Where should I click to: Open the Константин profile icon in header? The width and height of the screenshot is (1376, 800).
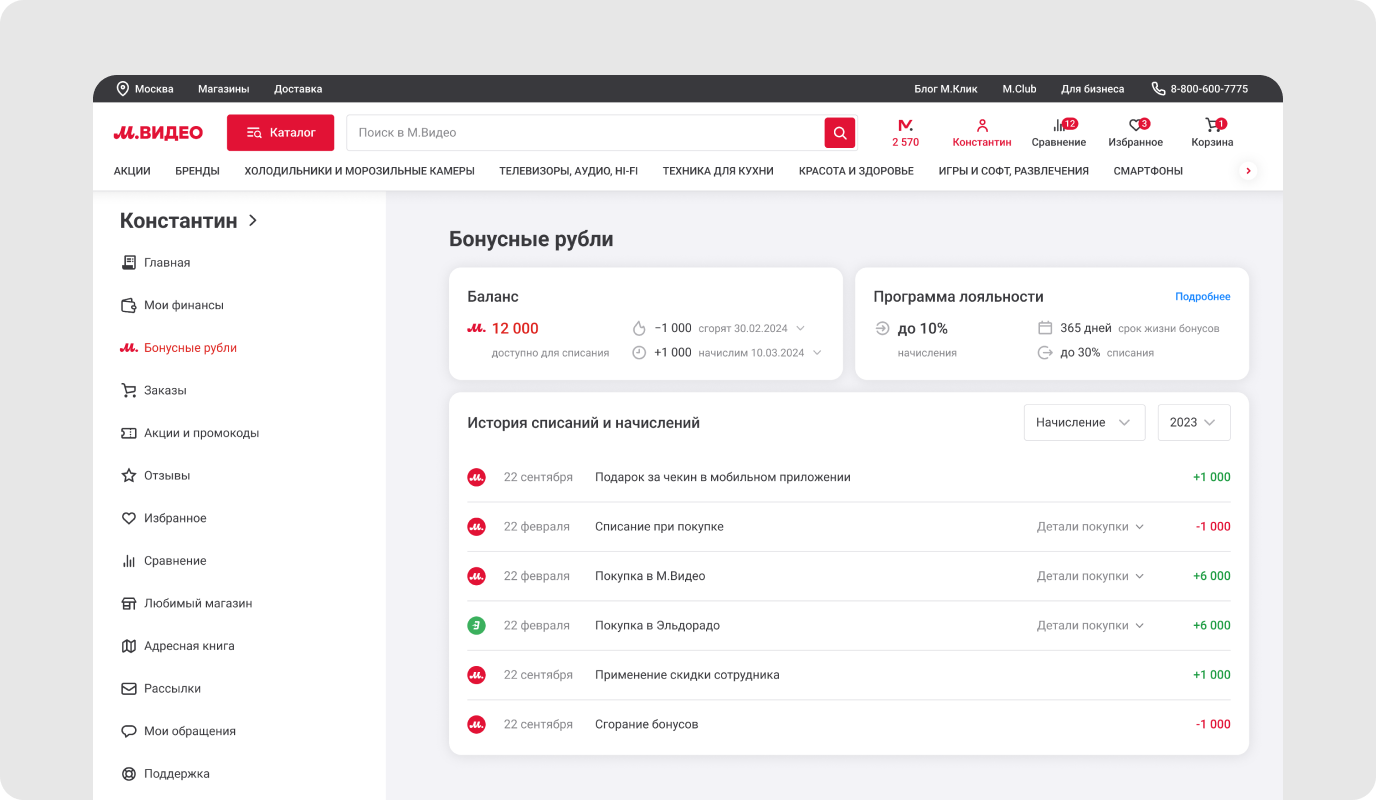(982, 132)
